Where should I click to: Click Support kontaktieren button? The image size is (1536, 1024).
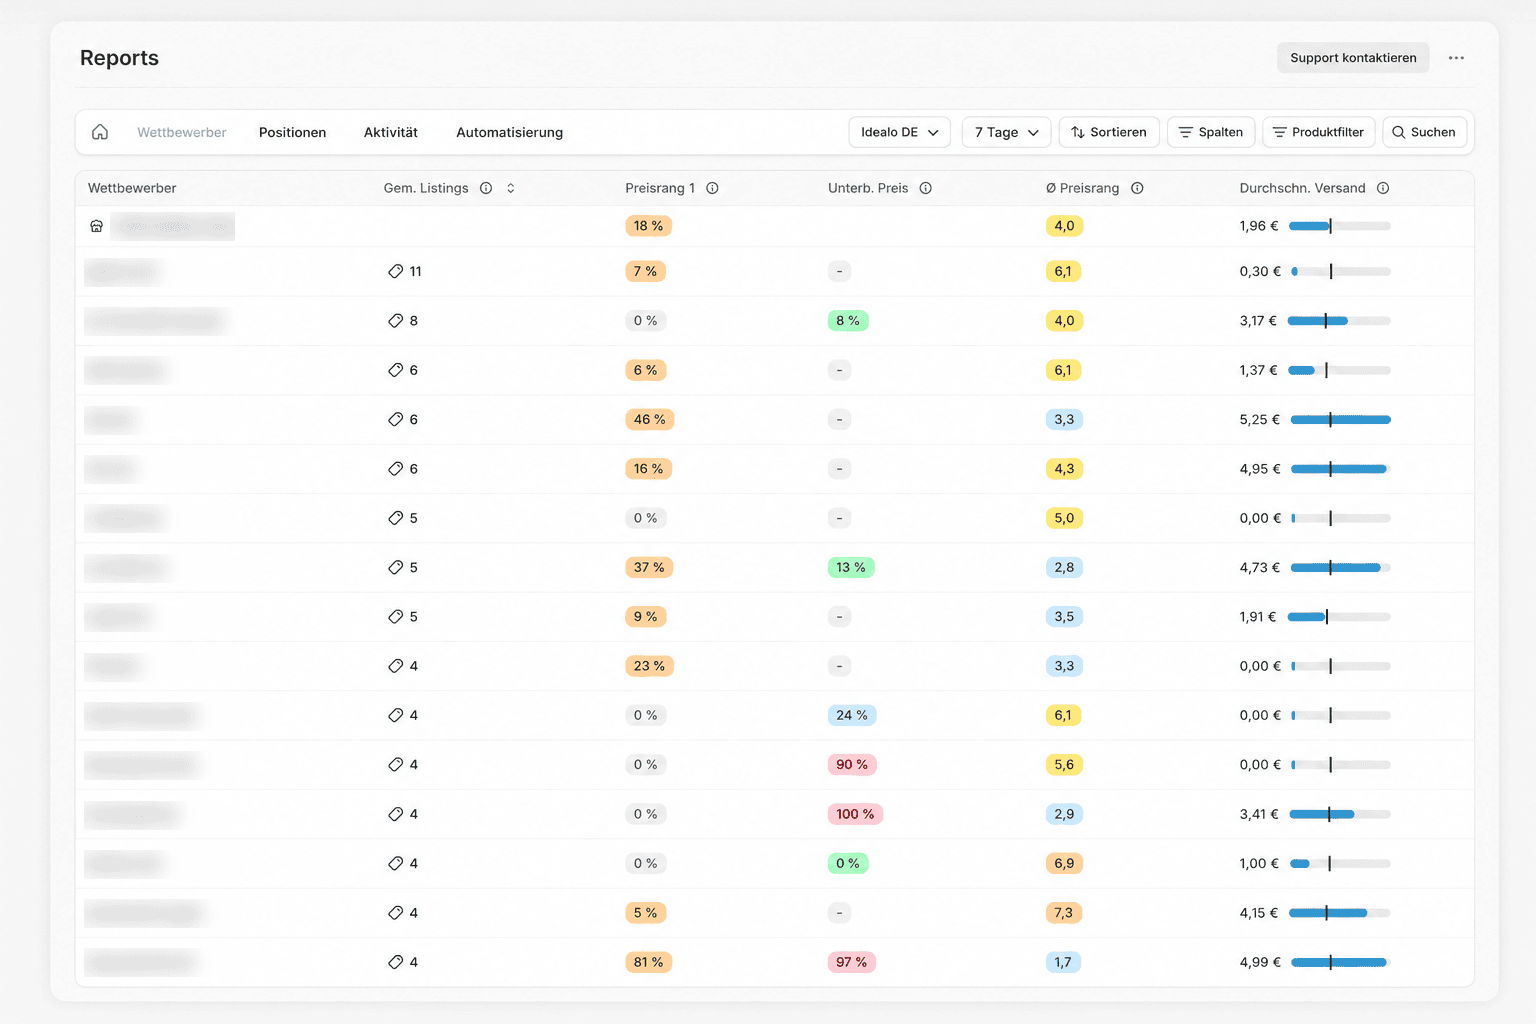coord(1353,58)
